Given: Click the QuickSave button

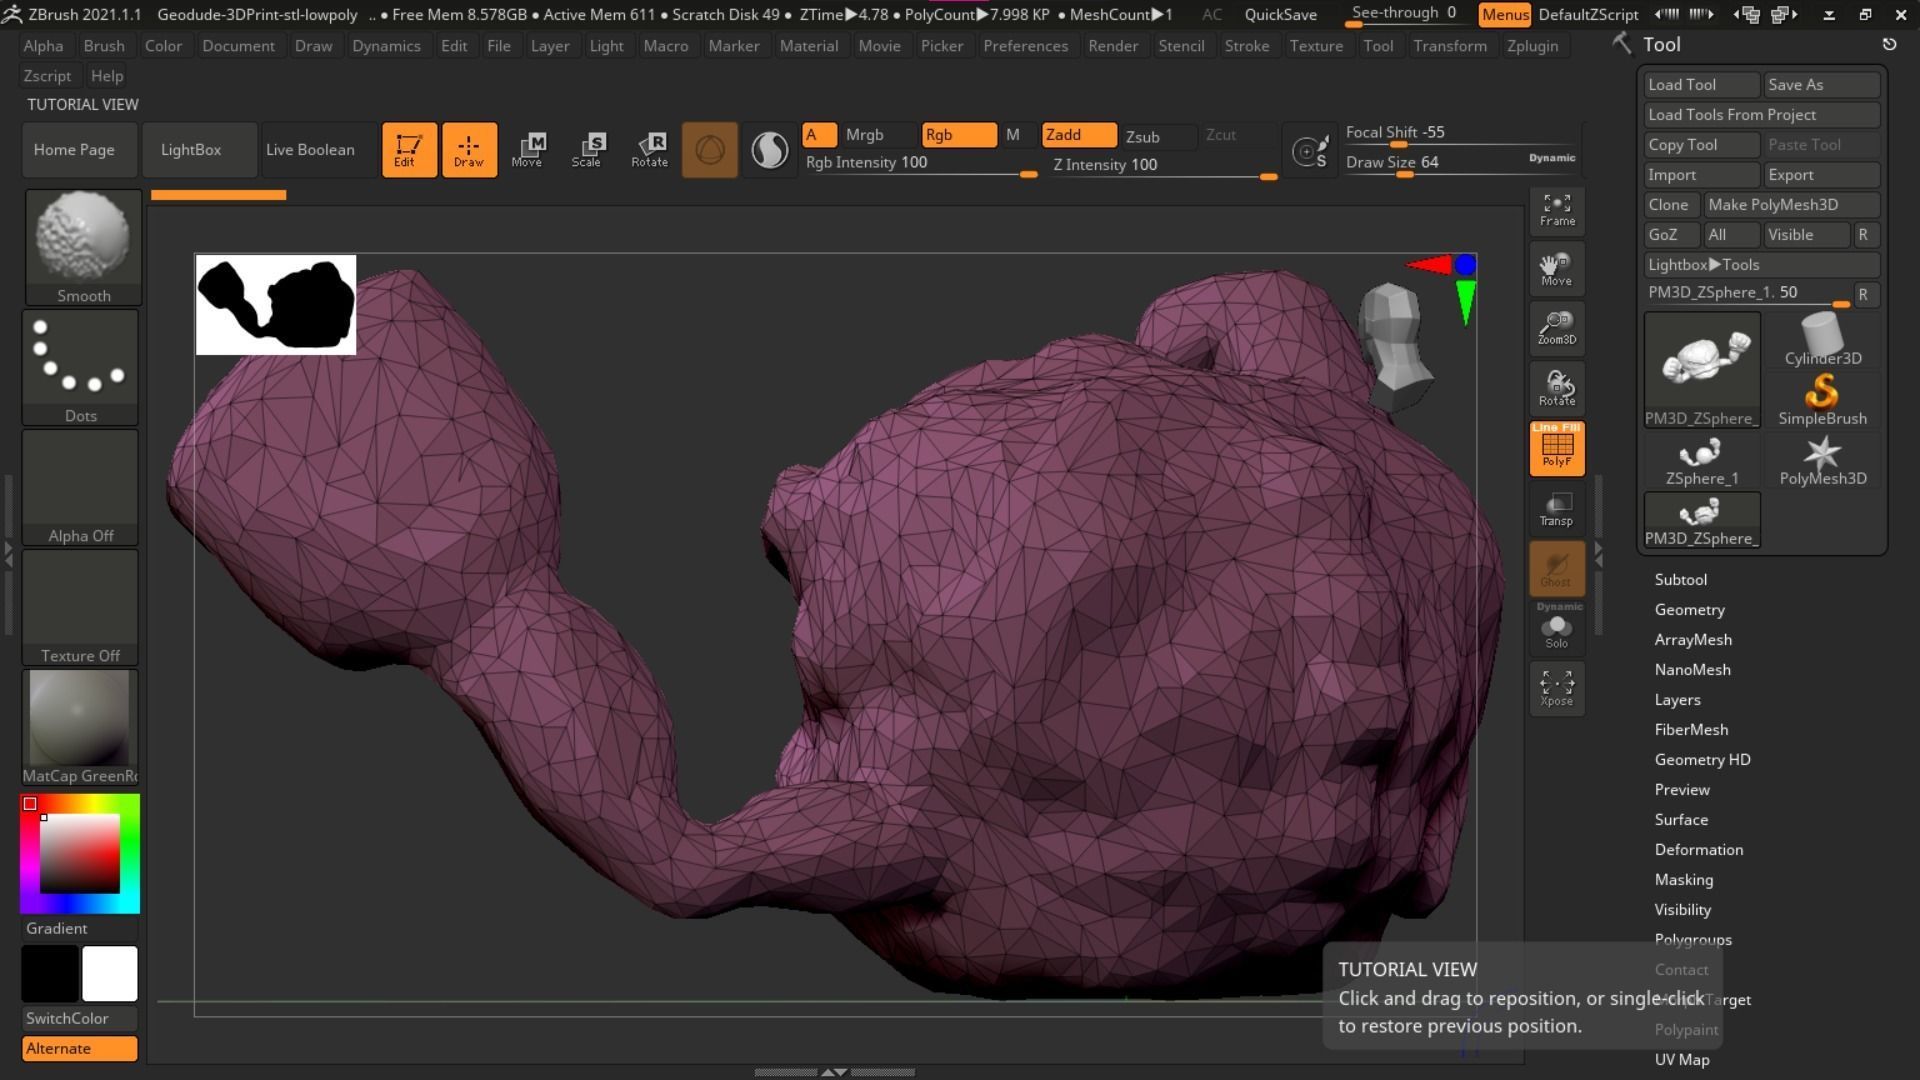Looking at the screenshot, I should pos(1280,15).
